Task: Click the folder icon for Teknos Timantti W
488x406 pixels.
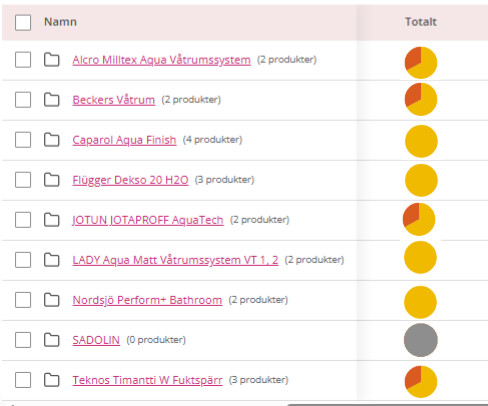Action: 52,379
